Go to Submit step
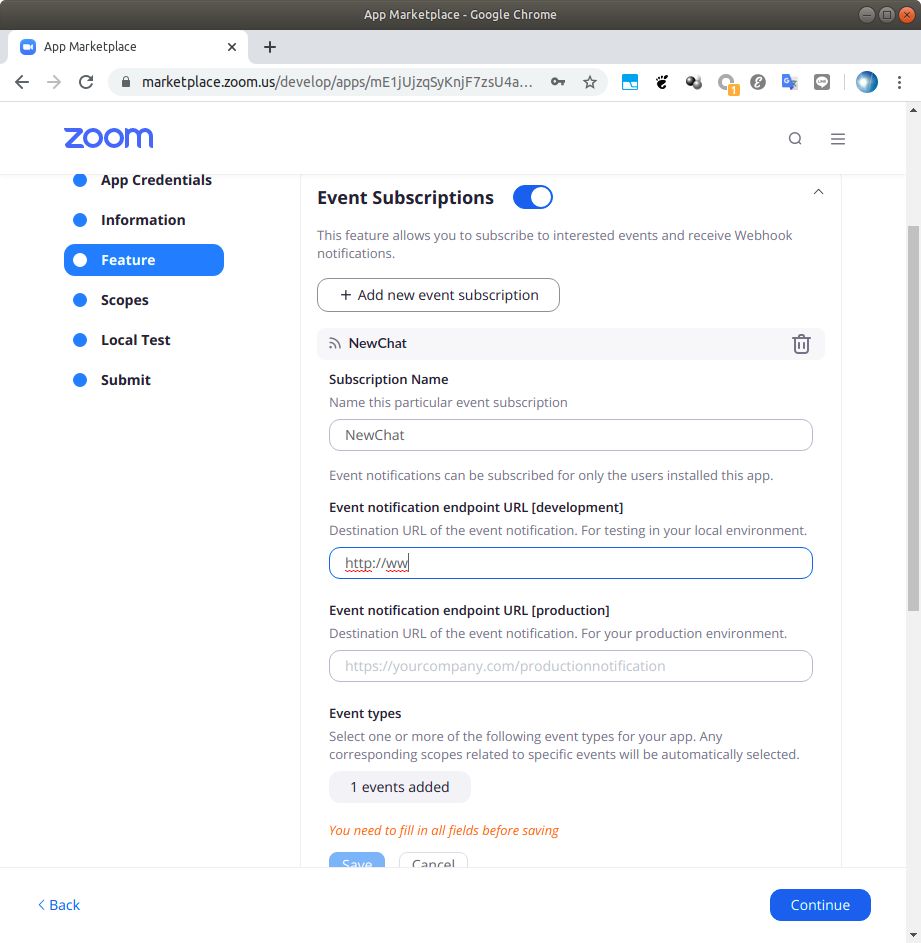This screenshot has width=921, height=943. coord(126,380)
